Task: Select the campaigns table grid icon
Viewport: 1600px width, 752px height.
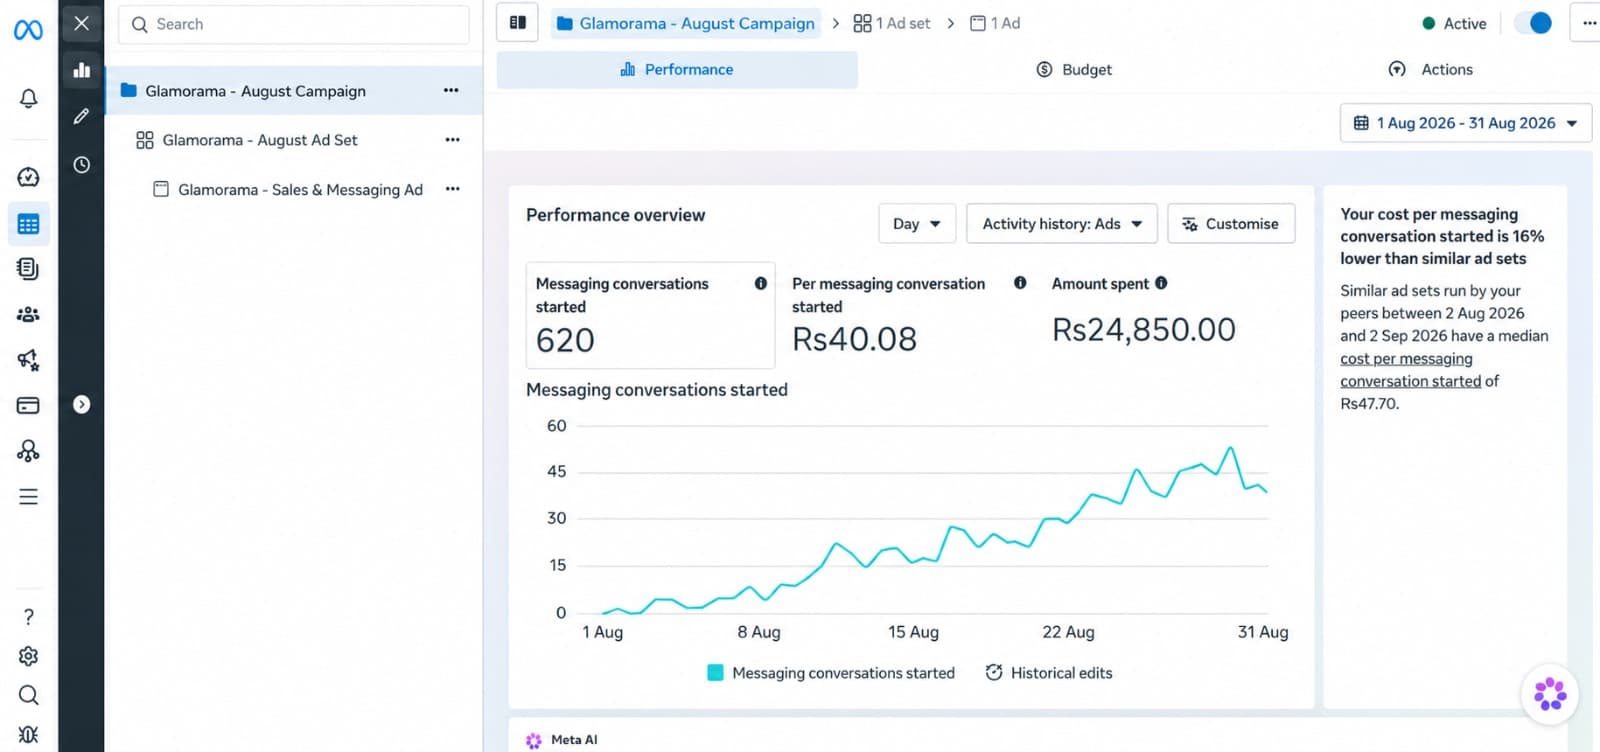Action: [x=28, y=224]
